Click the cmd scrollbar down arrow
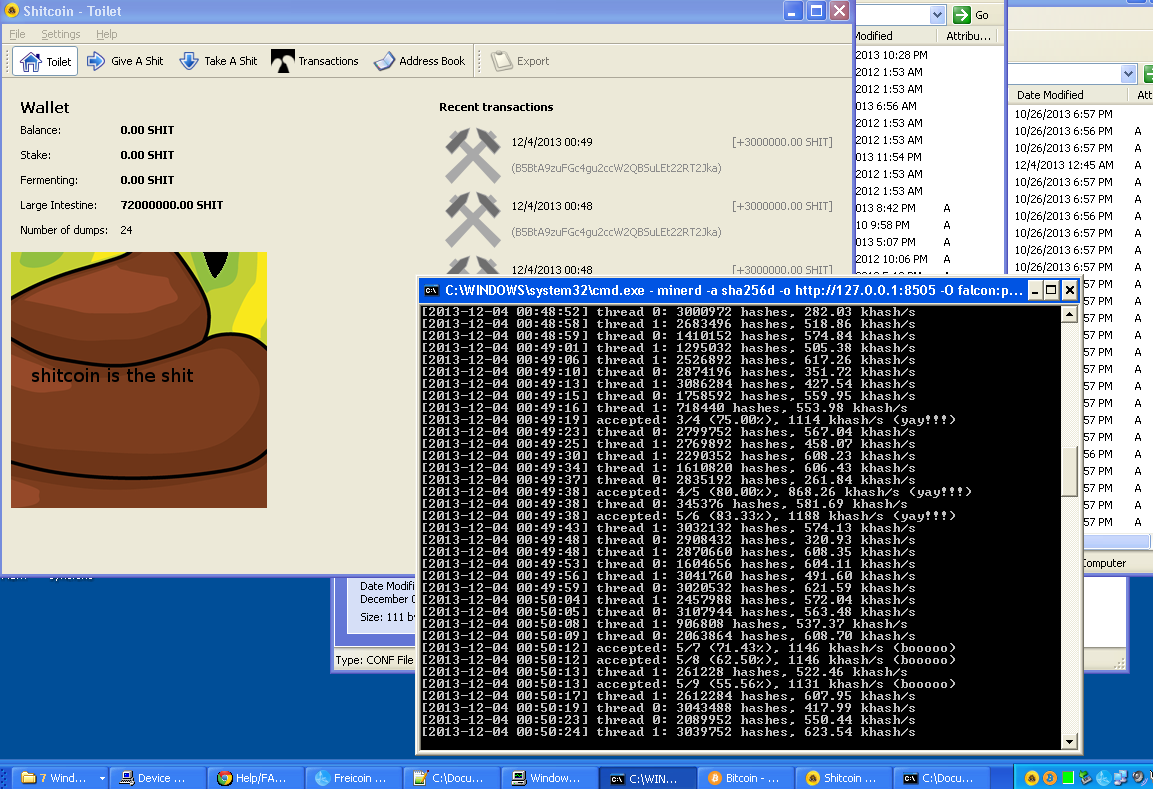Viewport: 1153px width, 789px height. 1070,741
